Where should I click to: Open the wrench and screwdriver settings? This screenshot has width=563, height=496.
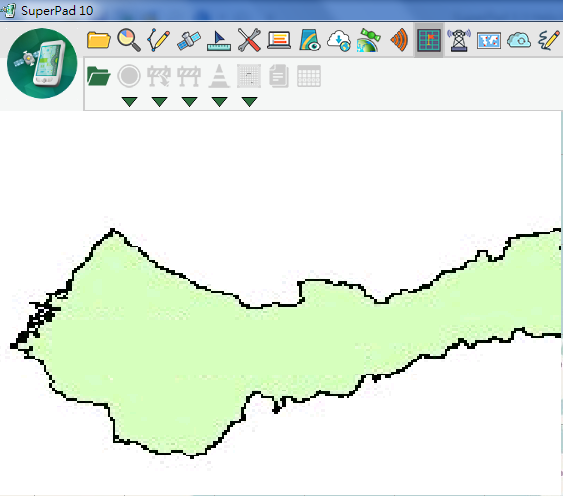pyautogui.click(x=249, y=40)
